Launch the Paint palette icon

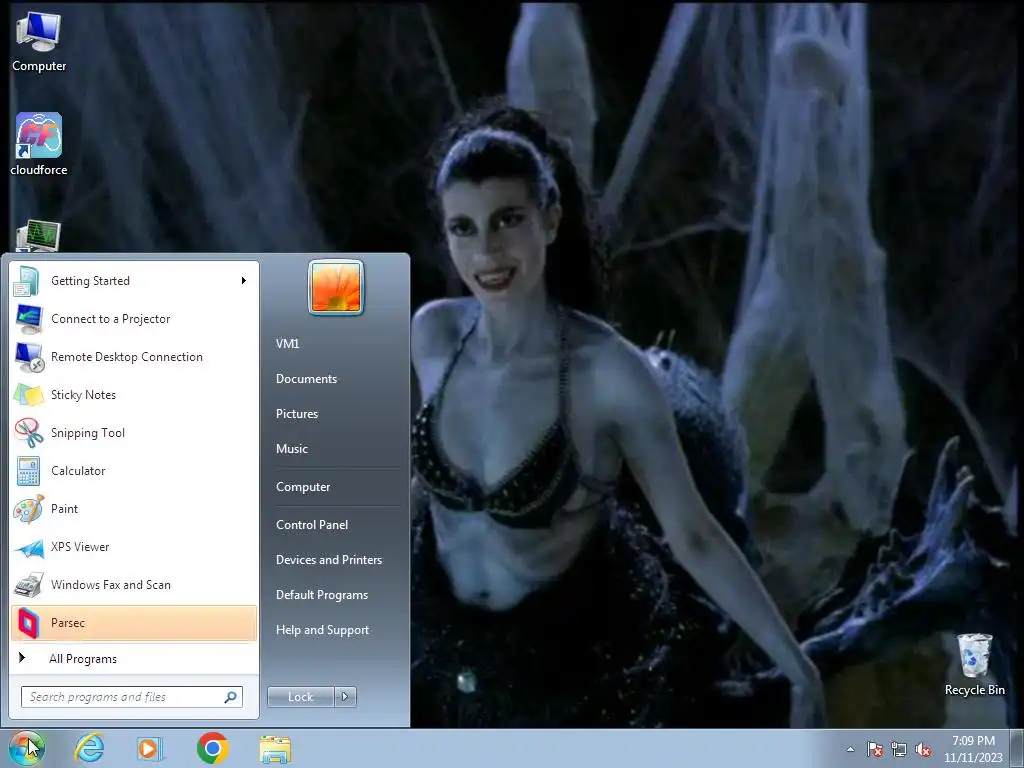29,509
